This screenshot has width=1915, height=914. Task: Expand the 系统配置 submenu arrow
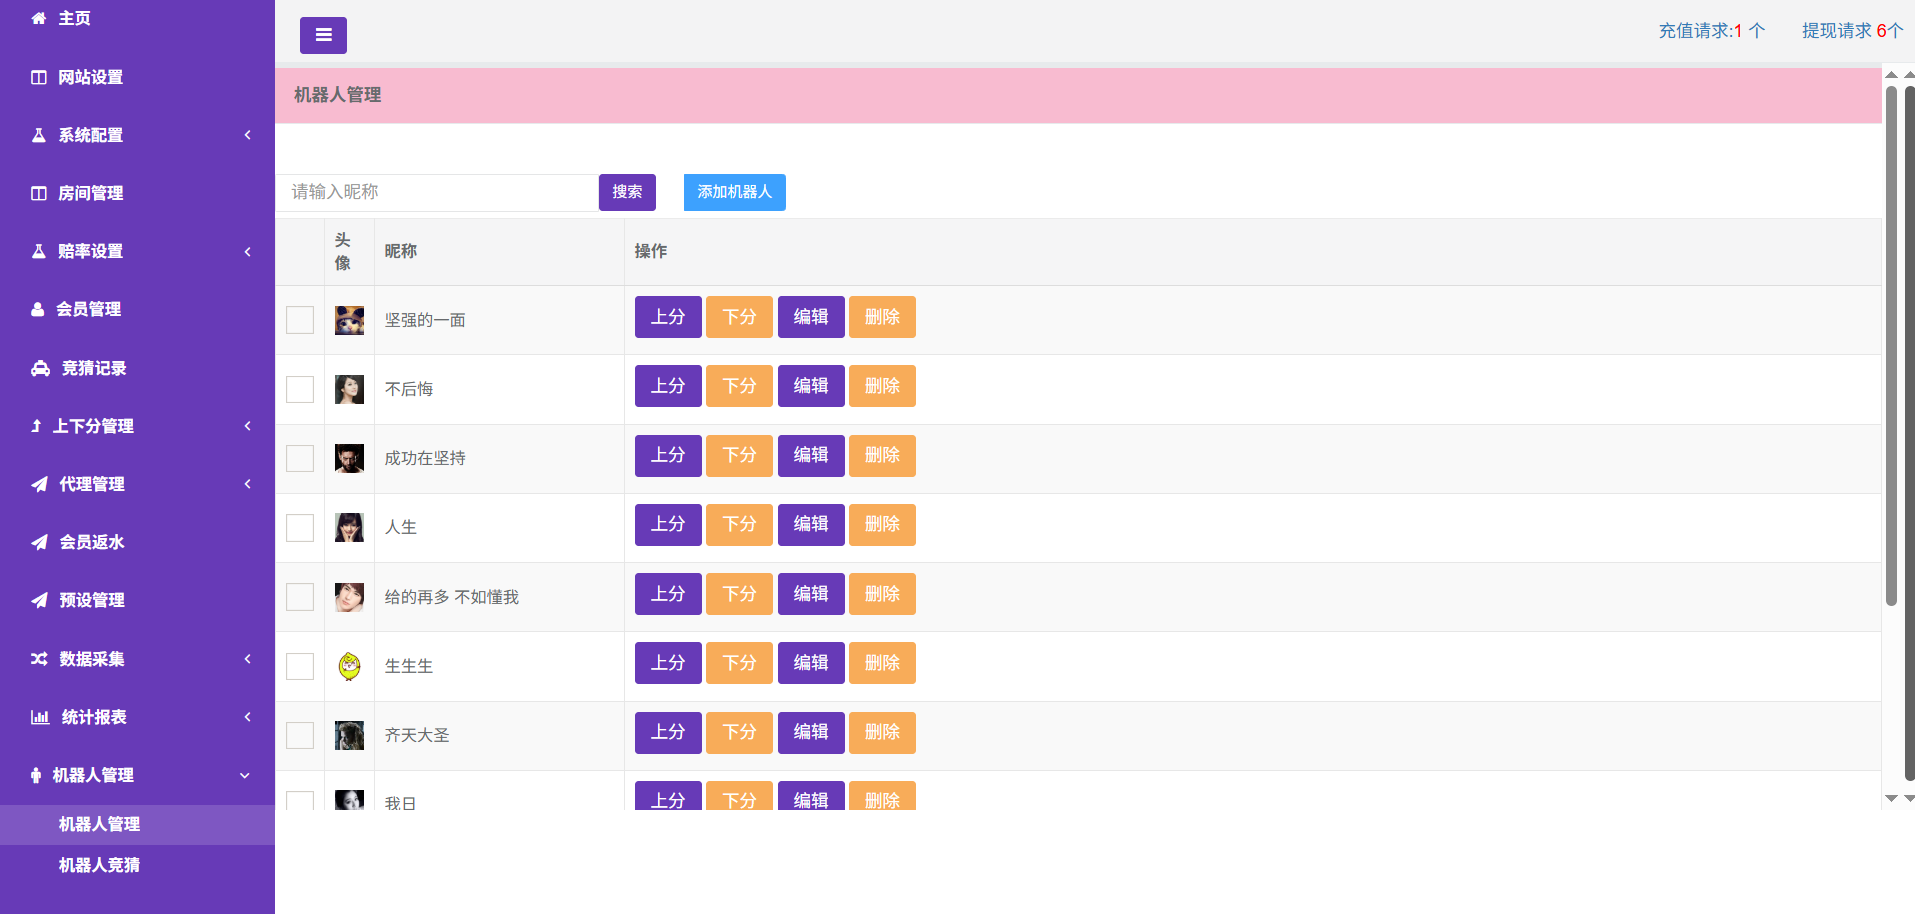coord(247,135)
